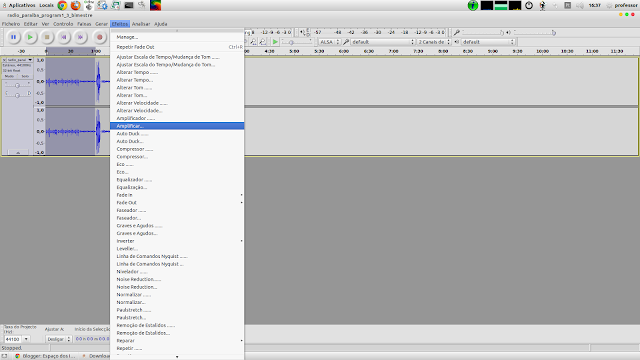Click the timeline ruler at 6:00
The height and width of the screenshot is (360, 640).
[x=344, y=51]
